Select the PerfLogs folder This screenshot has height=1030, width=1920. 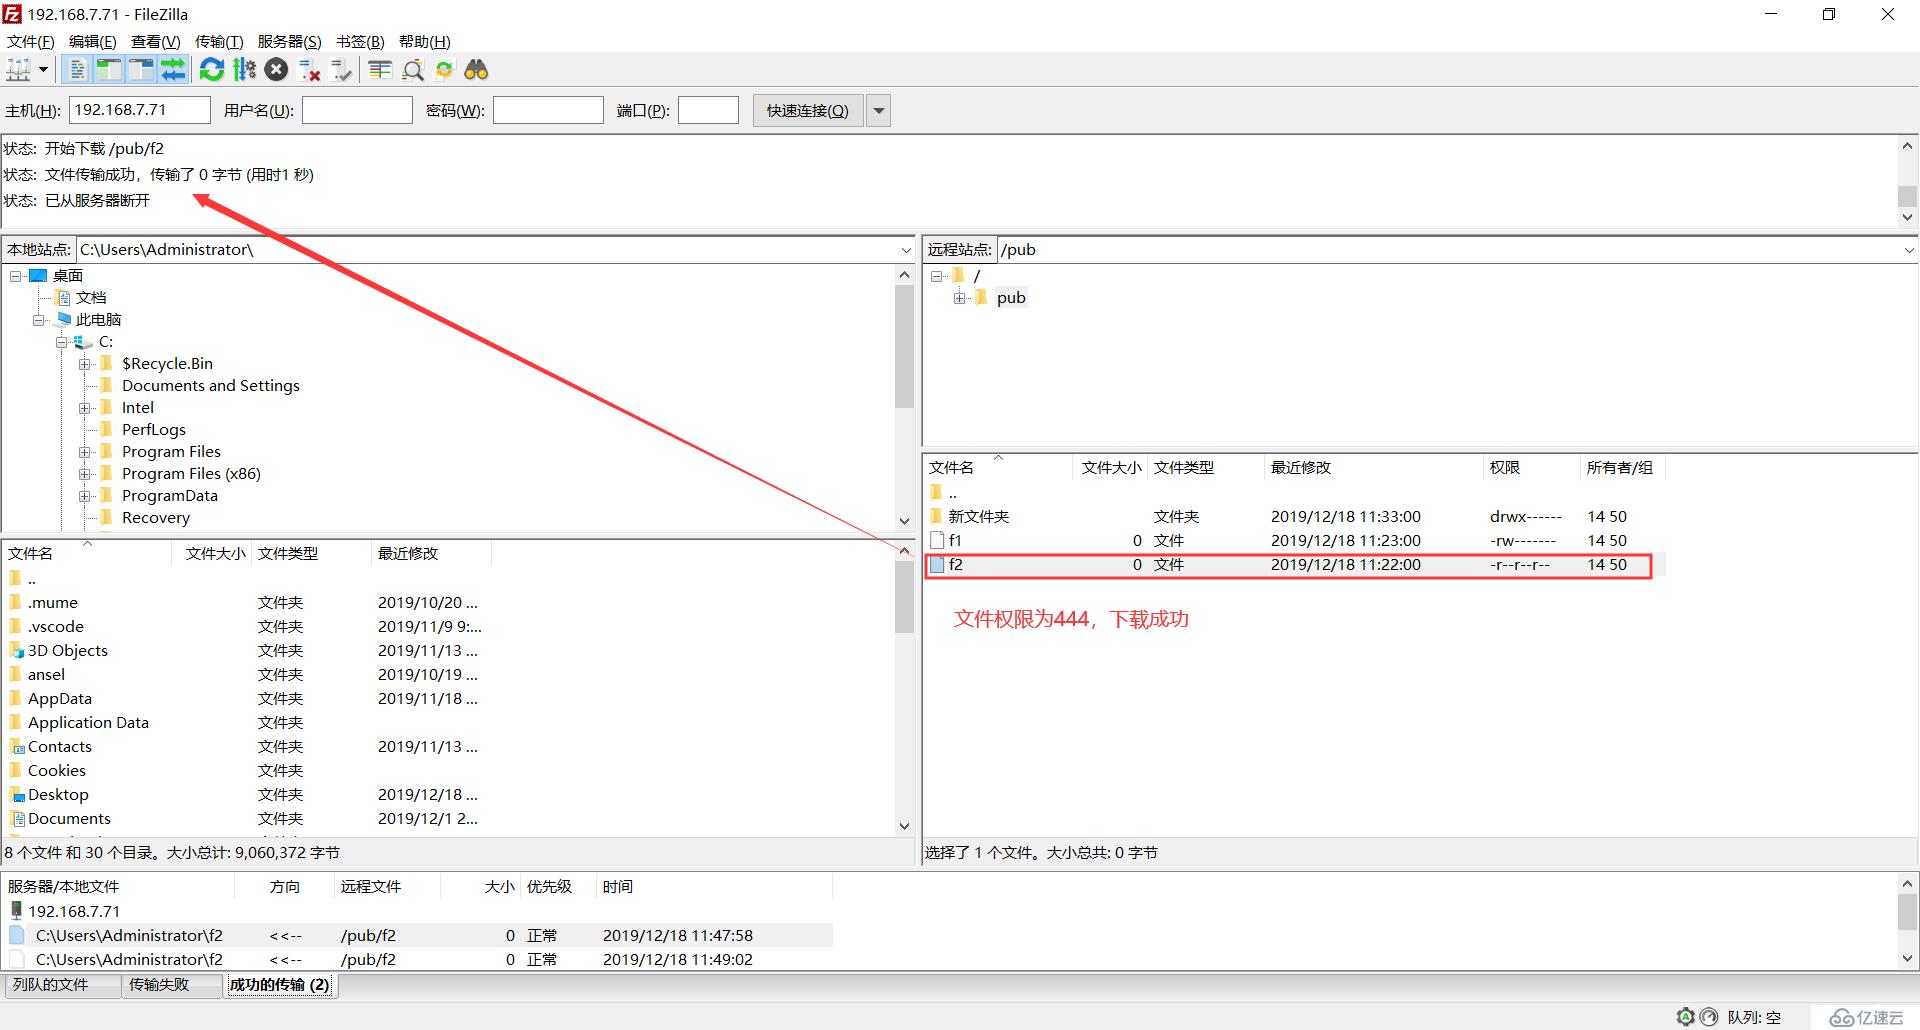[154, 430]
